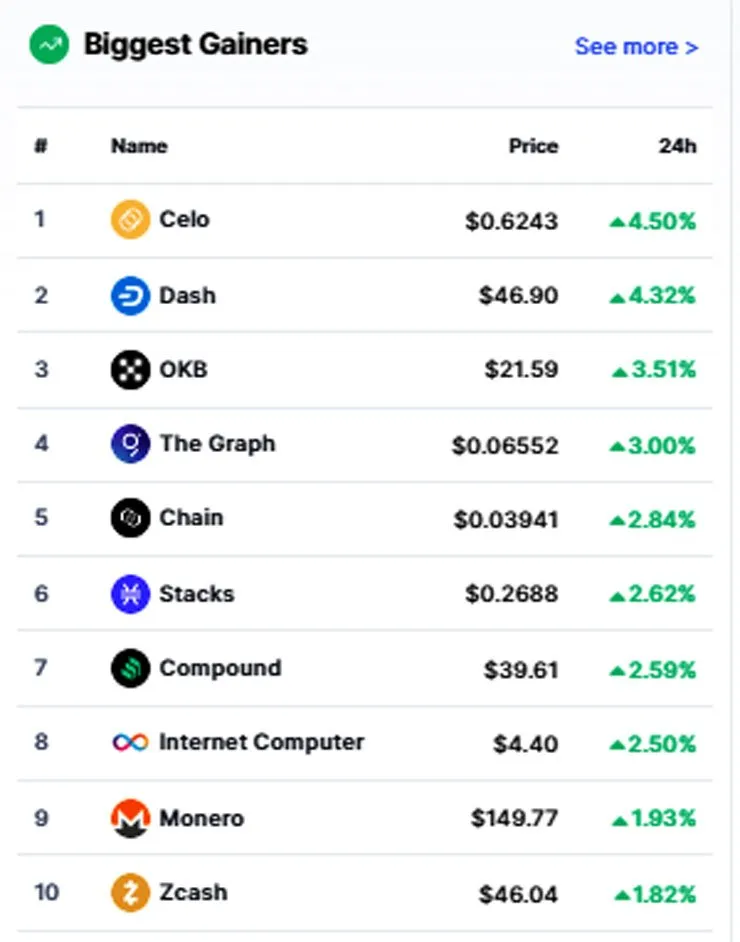The width and height of the screenshot is (740, 942).
Task: Select the OKB token icon
Action: [x=130, y=369]
